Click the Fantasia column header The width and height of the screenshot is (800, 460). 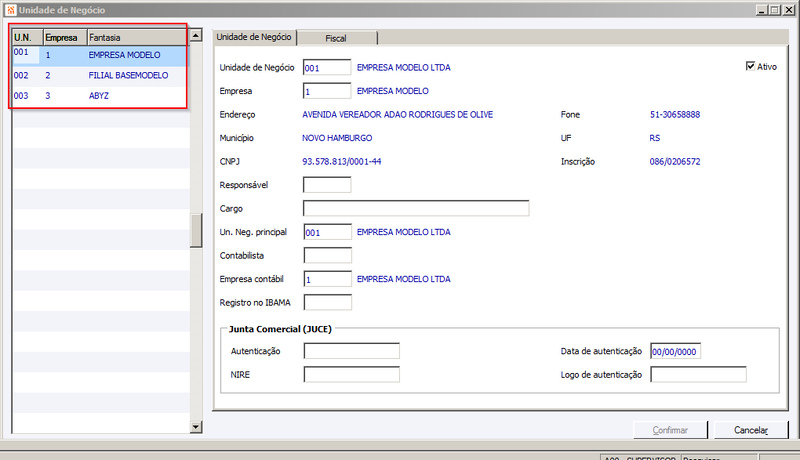pos(137,38)
